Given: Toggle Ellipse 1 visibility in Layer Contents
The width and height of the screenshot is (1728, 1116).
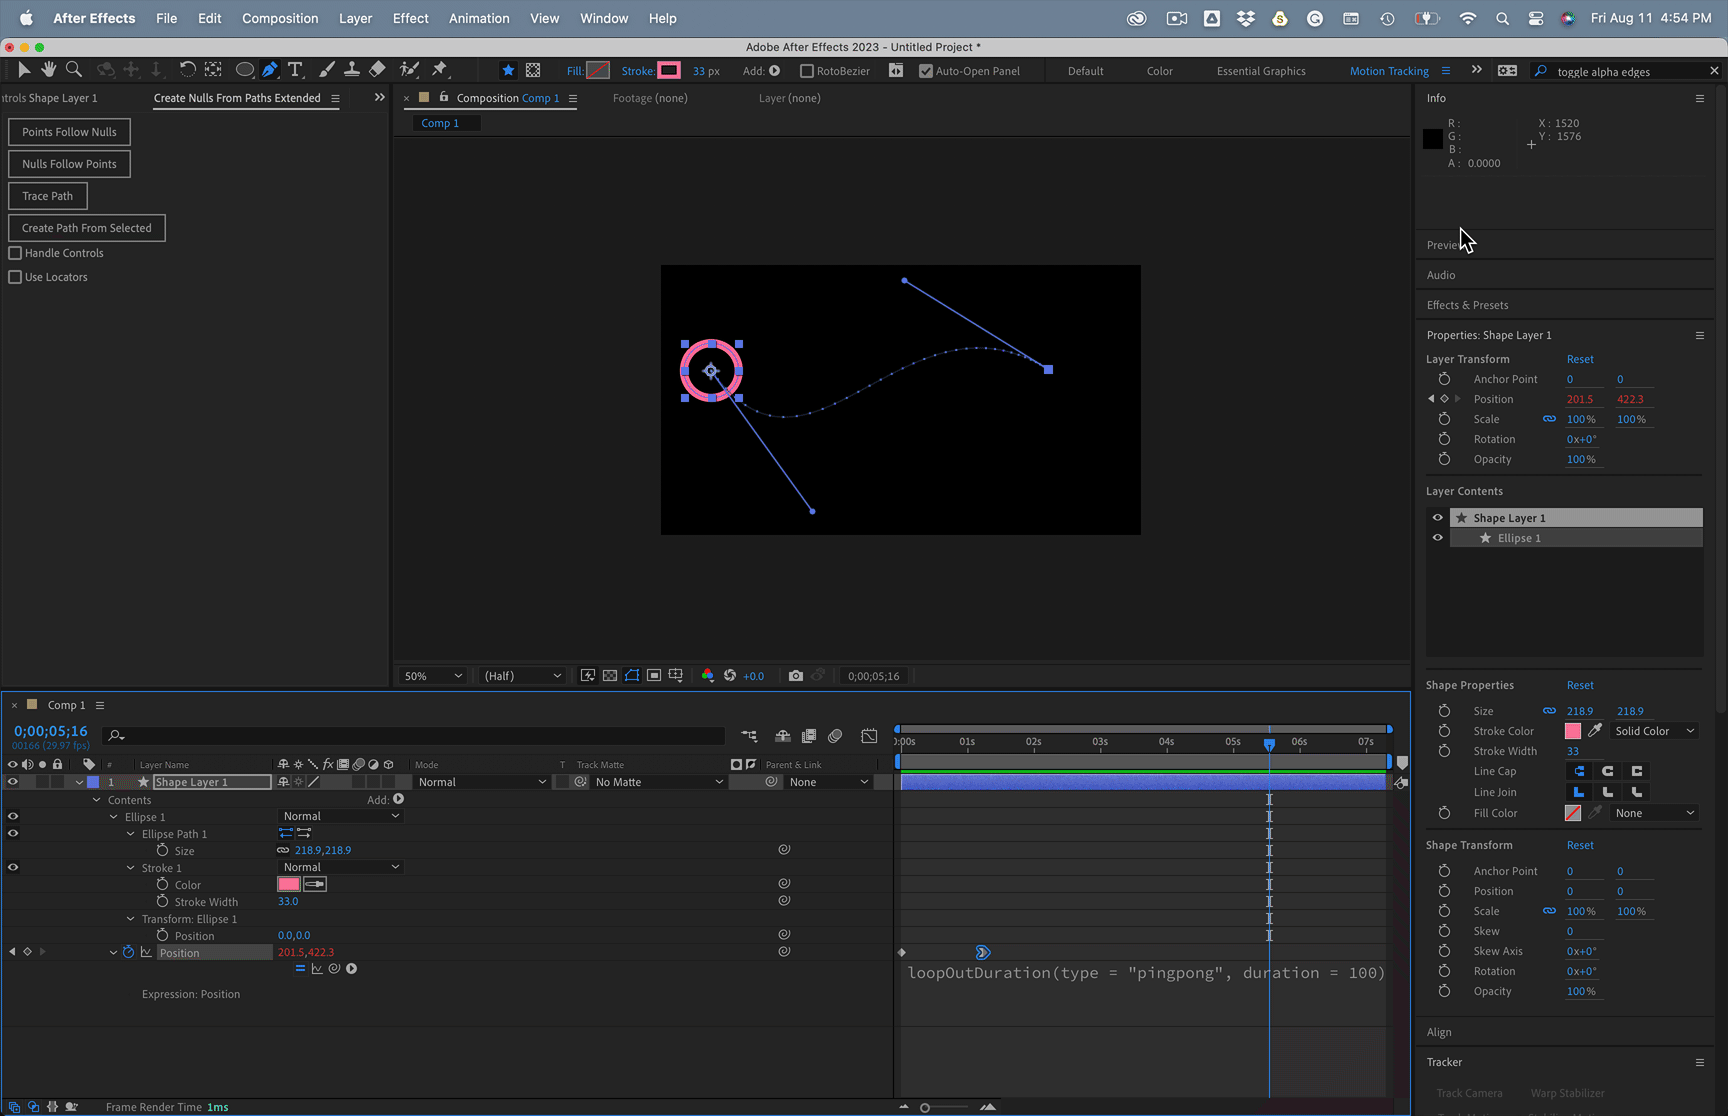Looking at the screenshot, I should pos(1438,538).
